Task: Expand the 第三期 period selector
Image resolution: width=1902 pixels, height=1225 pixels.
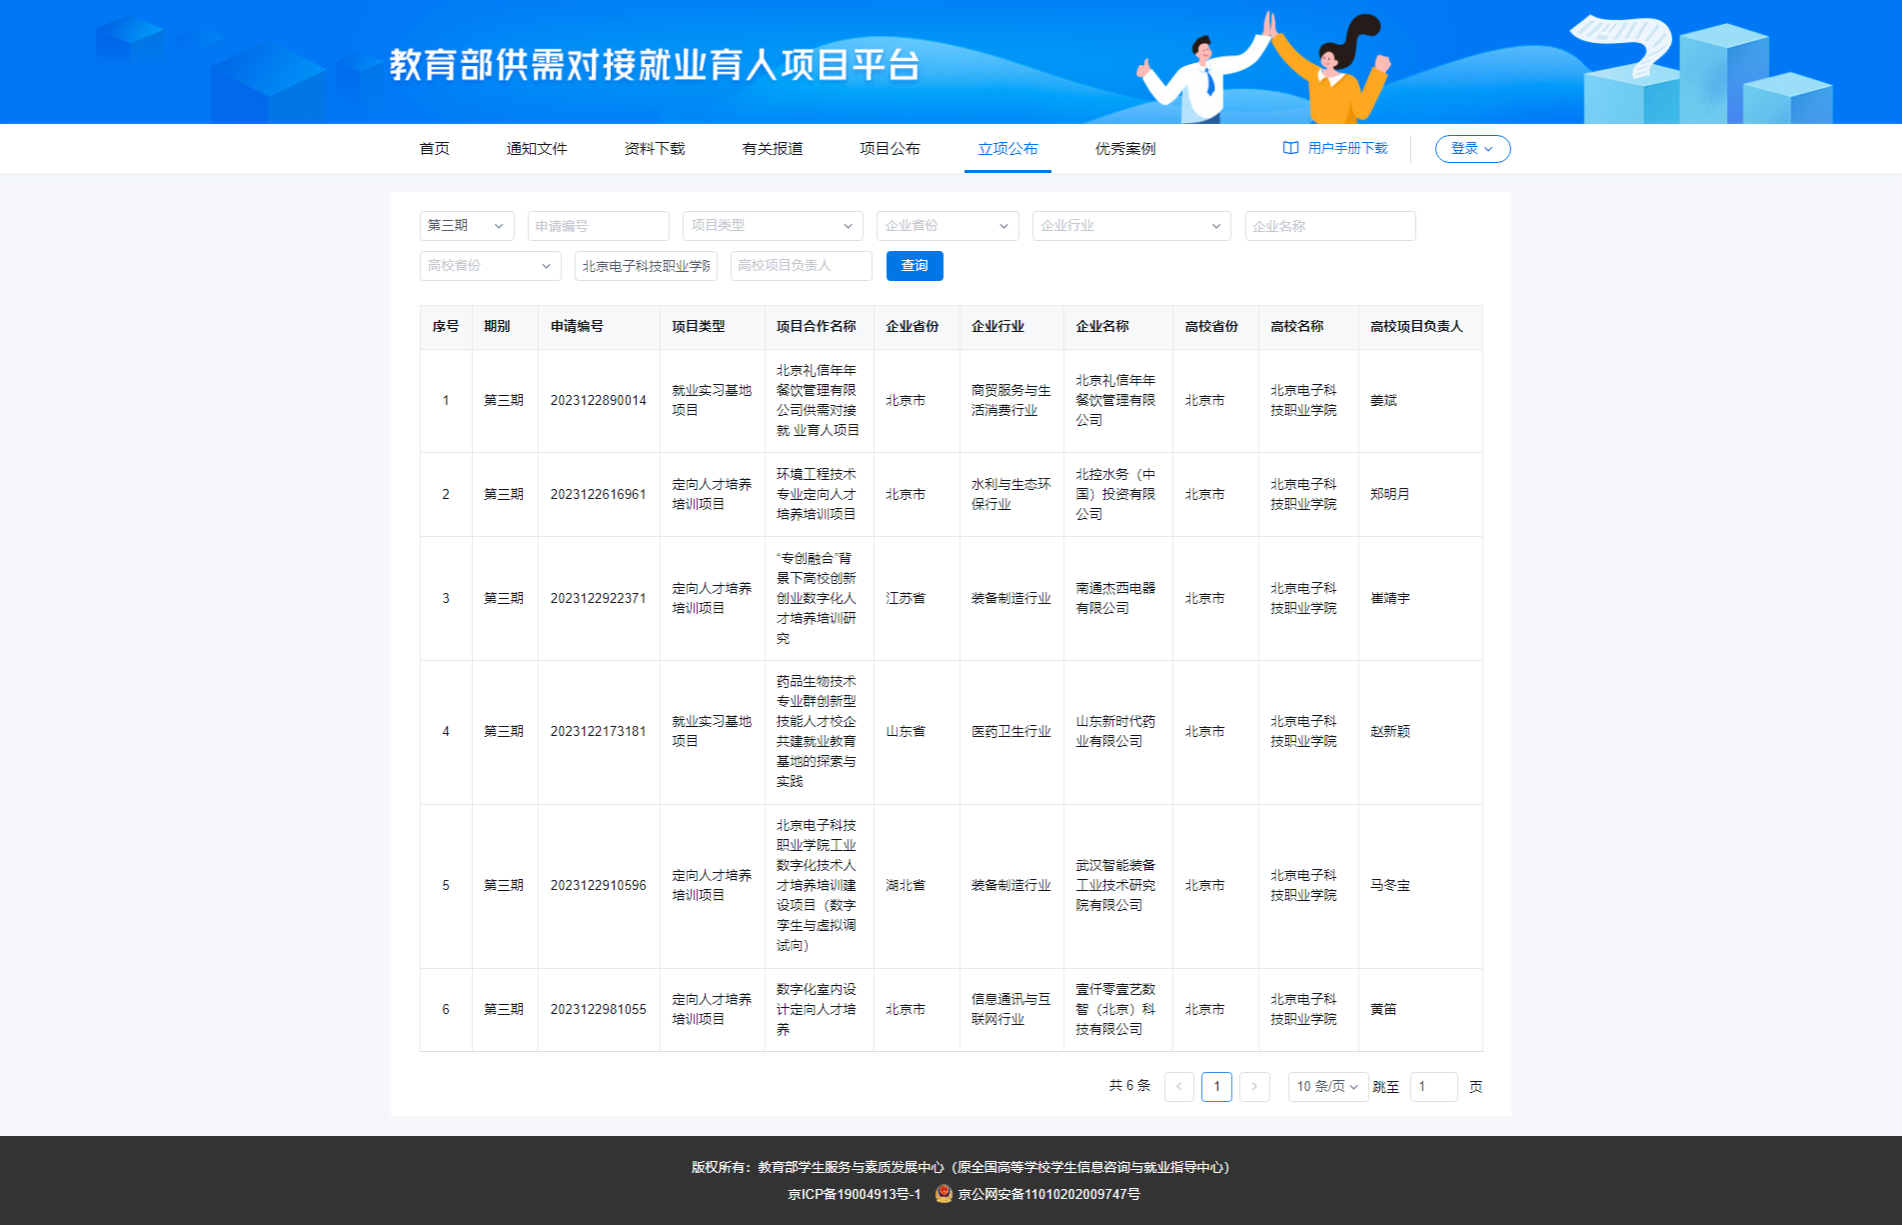Action: pyautogui.click(x=466, y=226)
